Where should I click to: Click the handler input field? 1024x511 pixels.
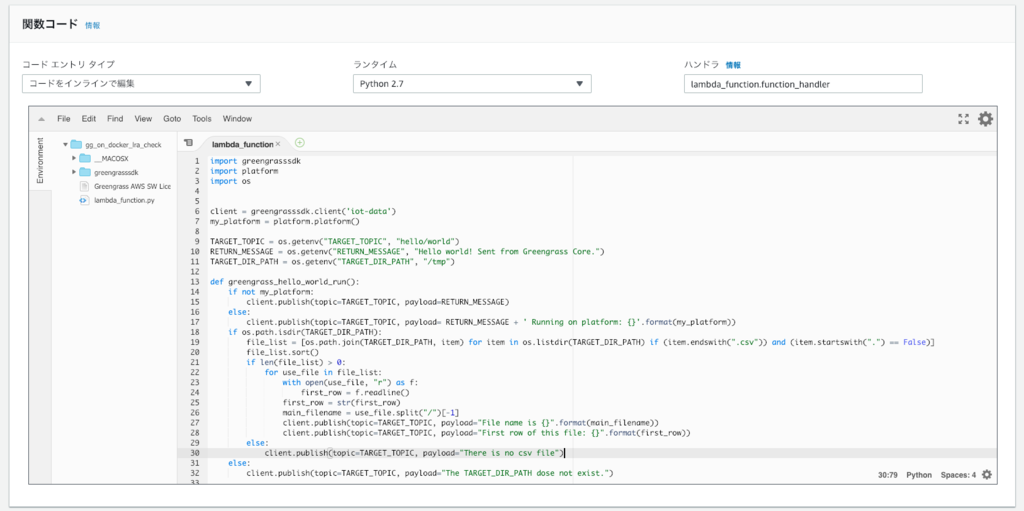tap(803, 84)
